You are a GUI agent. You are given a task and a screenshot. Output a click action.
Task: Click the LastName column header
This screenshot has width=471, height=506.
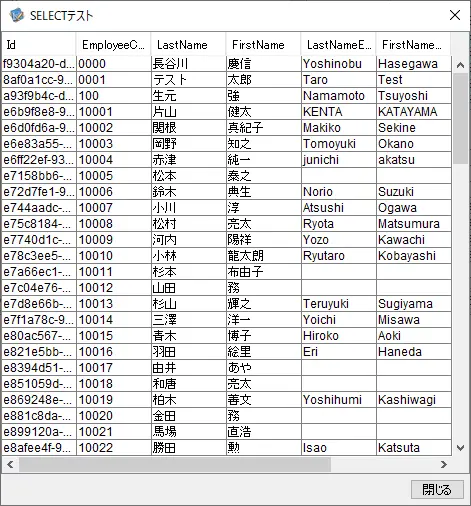coord(188,44)
